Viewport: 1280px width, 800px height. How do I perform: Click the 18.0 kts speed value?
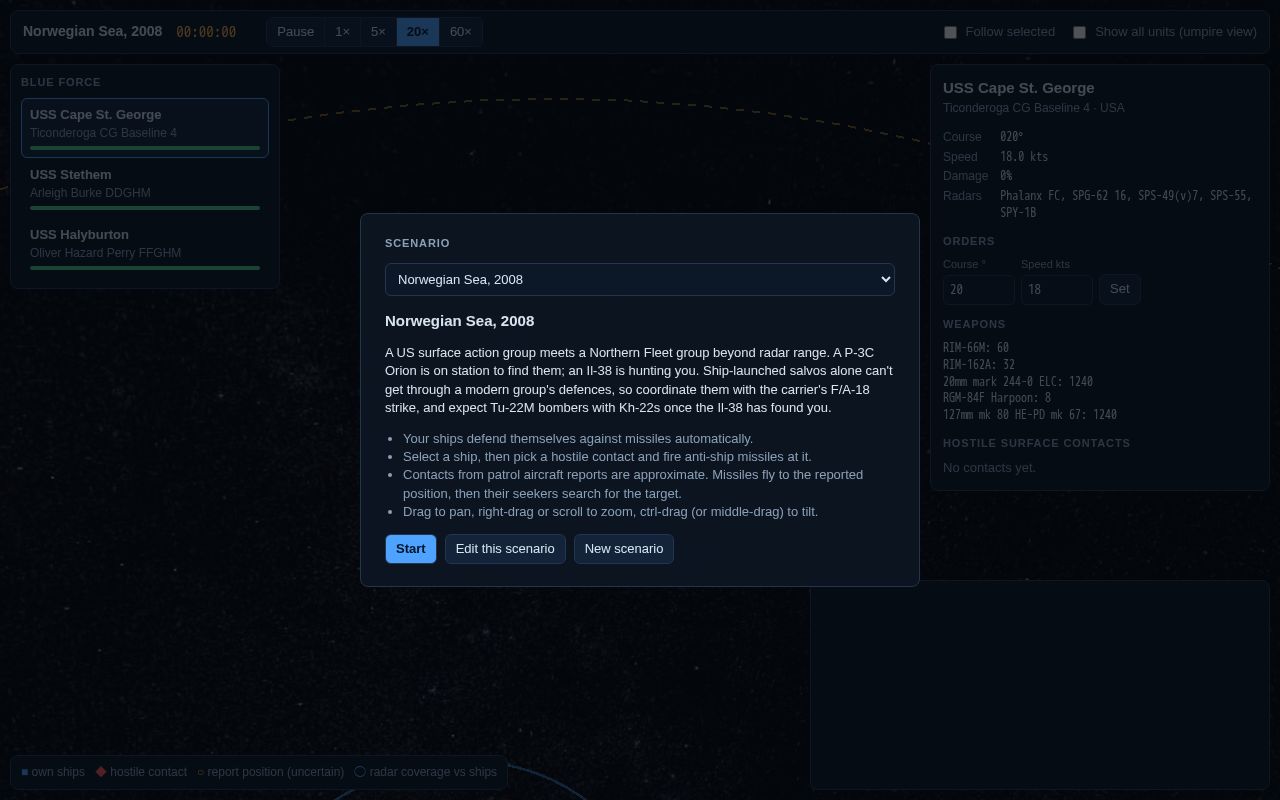[x=1024, y=157]
